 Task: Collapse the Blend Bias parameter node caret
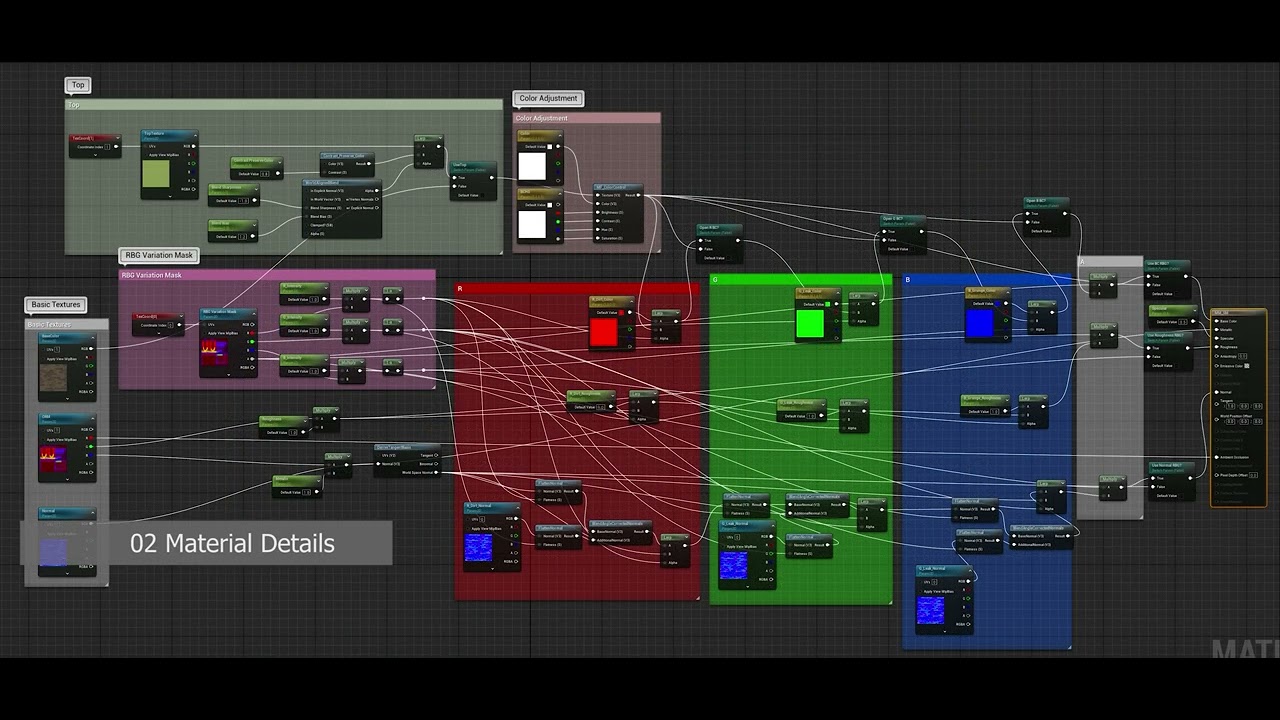pos(255,225)
